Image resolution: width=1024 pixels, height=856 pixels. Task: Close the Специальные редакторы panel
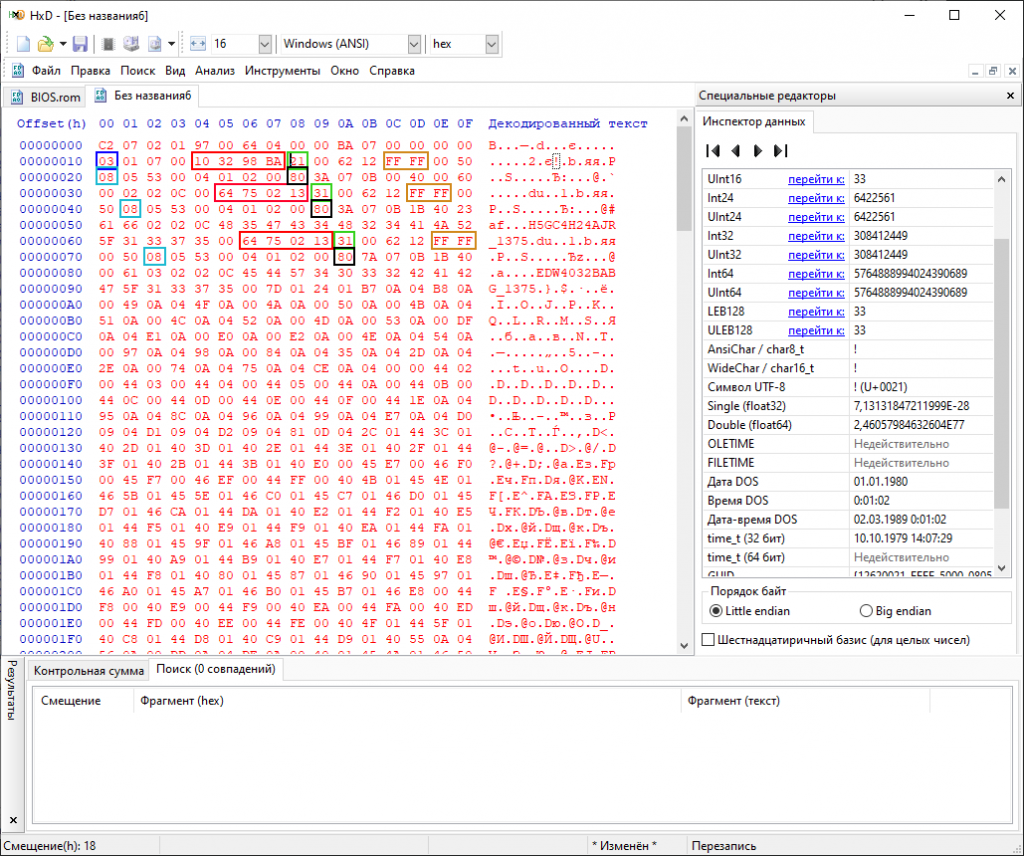(x=1010, y=95)
